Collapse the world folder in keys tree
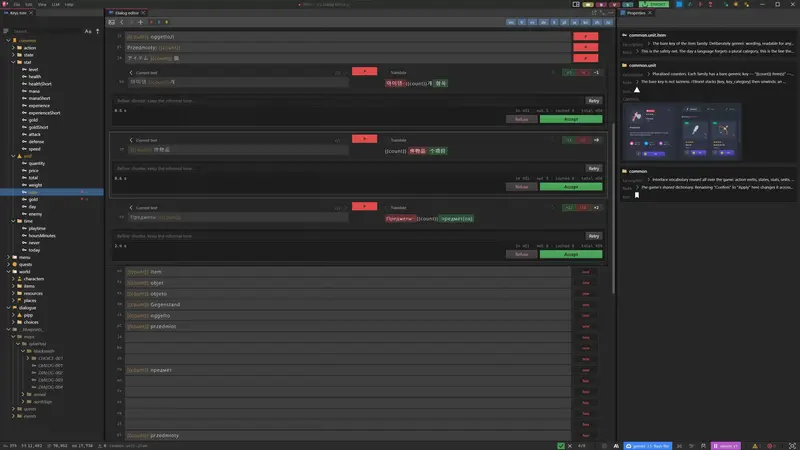The height and width of the screenshot is (450, 800). 9,272
